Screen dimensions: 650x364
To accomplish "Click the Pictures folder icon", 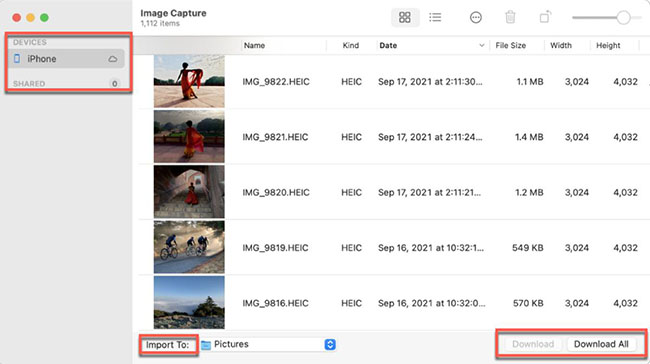I will tap(206, 345).
